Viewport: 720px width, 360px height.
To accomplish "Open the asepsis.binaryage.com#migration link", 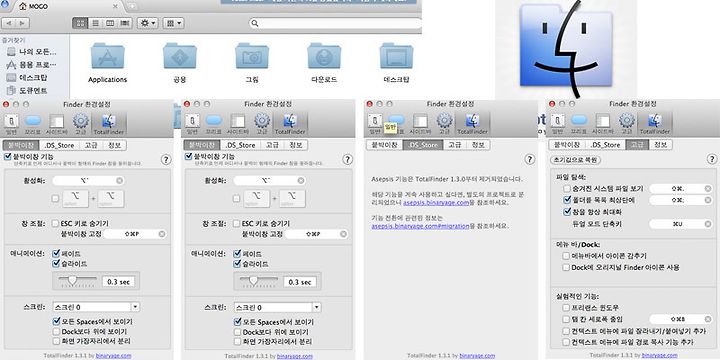I will (420, 226).
